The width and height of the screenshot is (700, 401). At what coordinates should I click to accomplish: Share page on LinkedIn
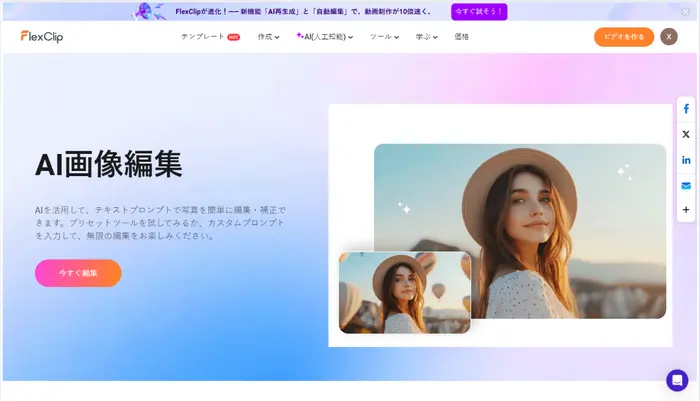point(686,160)
